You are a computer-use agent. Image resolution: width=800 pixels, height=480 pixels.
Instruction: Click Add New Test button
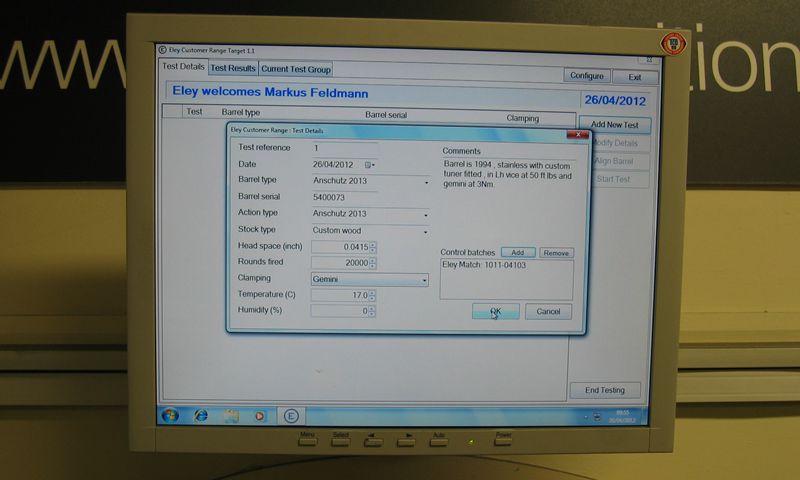coord(615,124)
